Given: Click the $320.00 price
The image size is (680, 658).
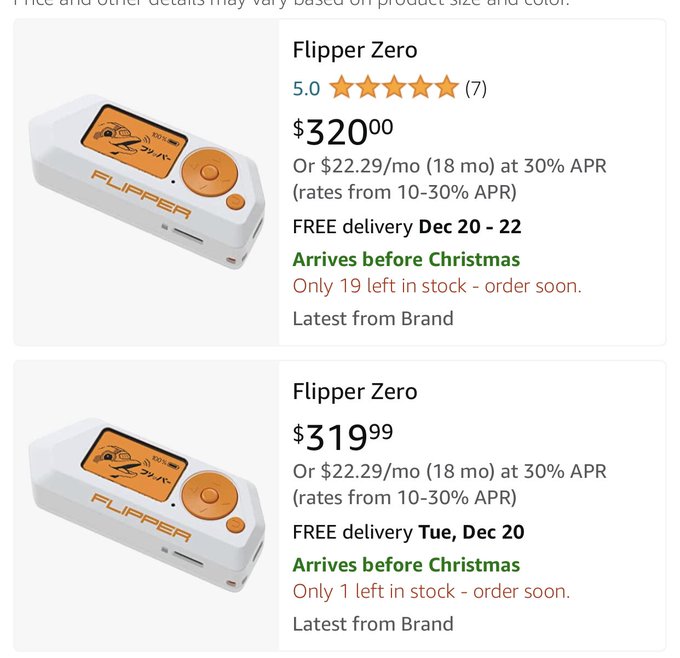Looking at the screenshot, I should pyautogui.click(x=343, y=130).
